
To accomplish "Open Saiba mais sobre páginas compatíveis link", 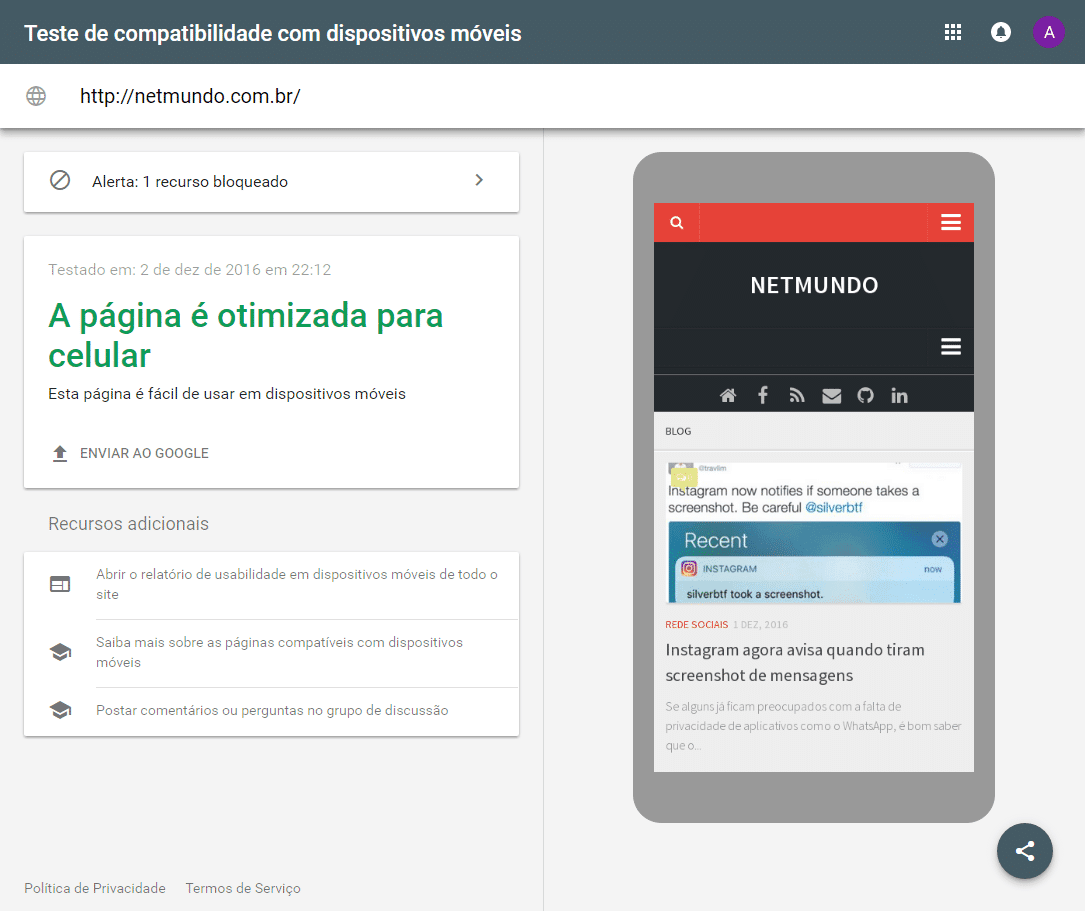I will click(x=280, y=652).
